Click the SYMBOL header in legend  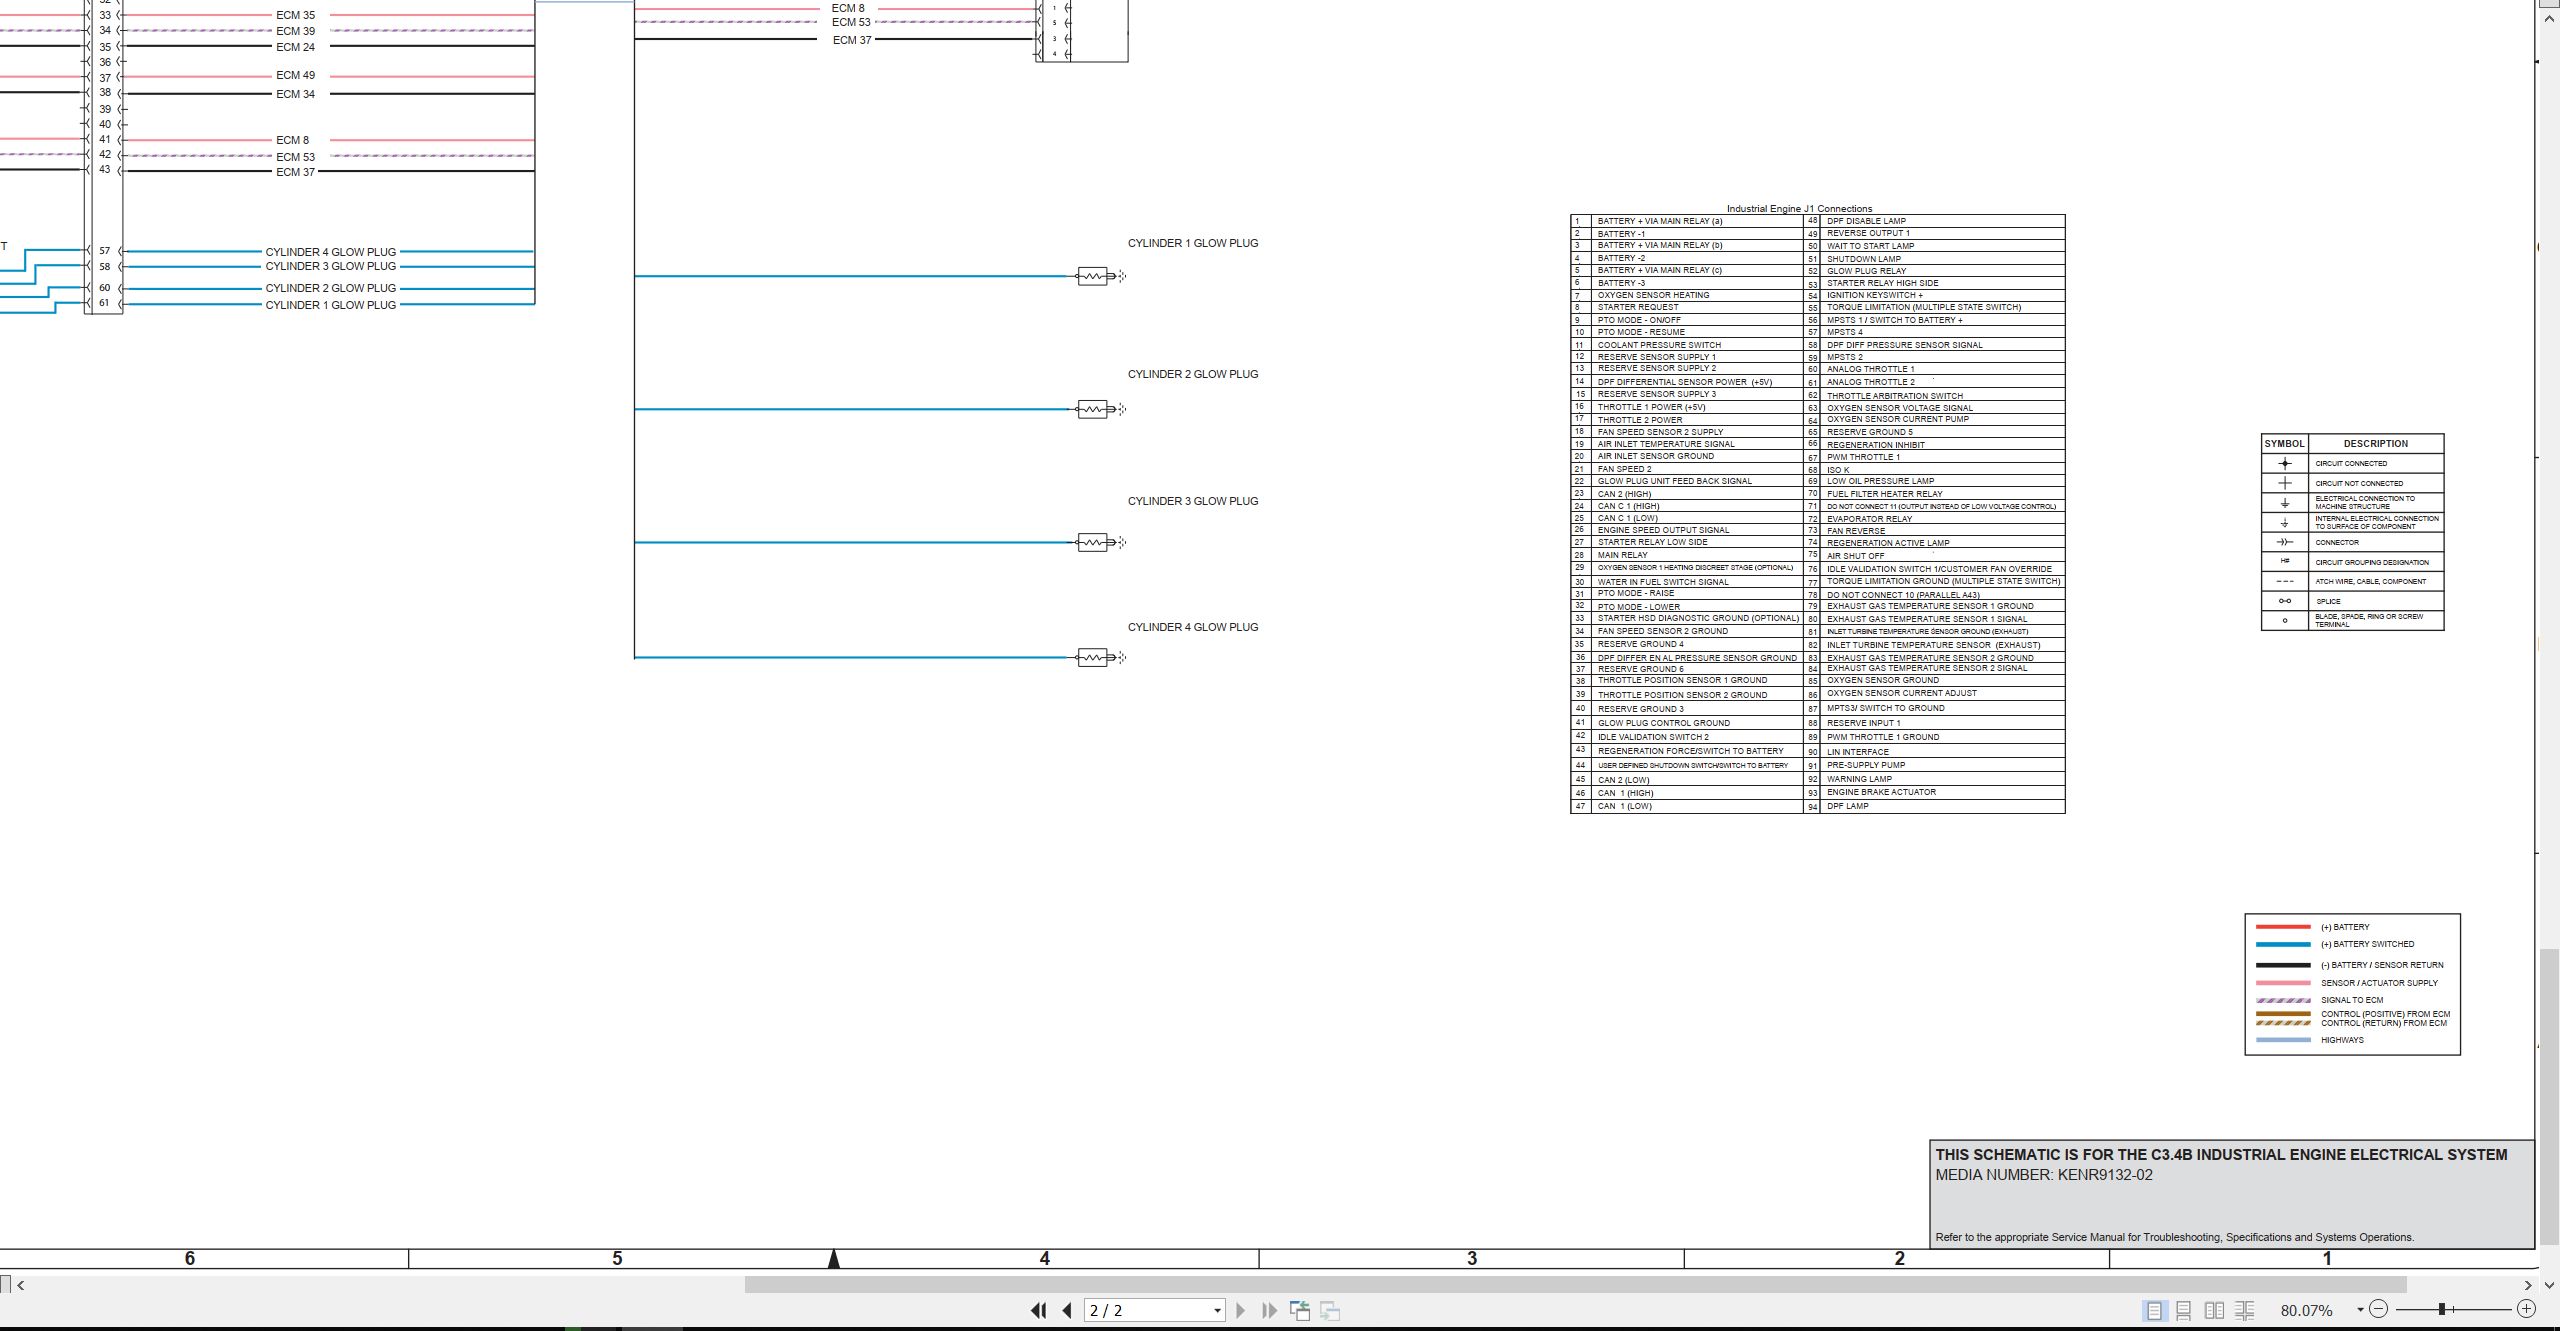(x=2284, y=443)
